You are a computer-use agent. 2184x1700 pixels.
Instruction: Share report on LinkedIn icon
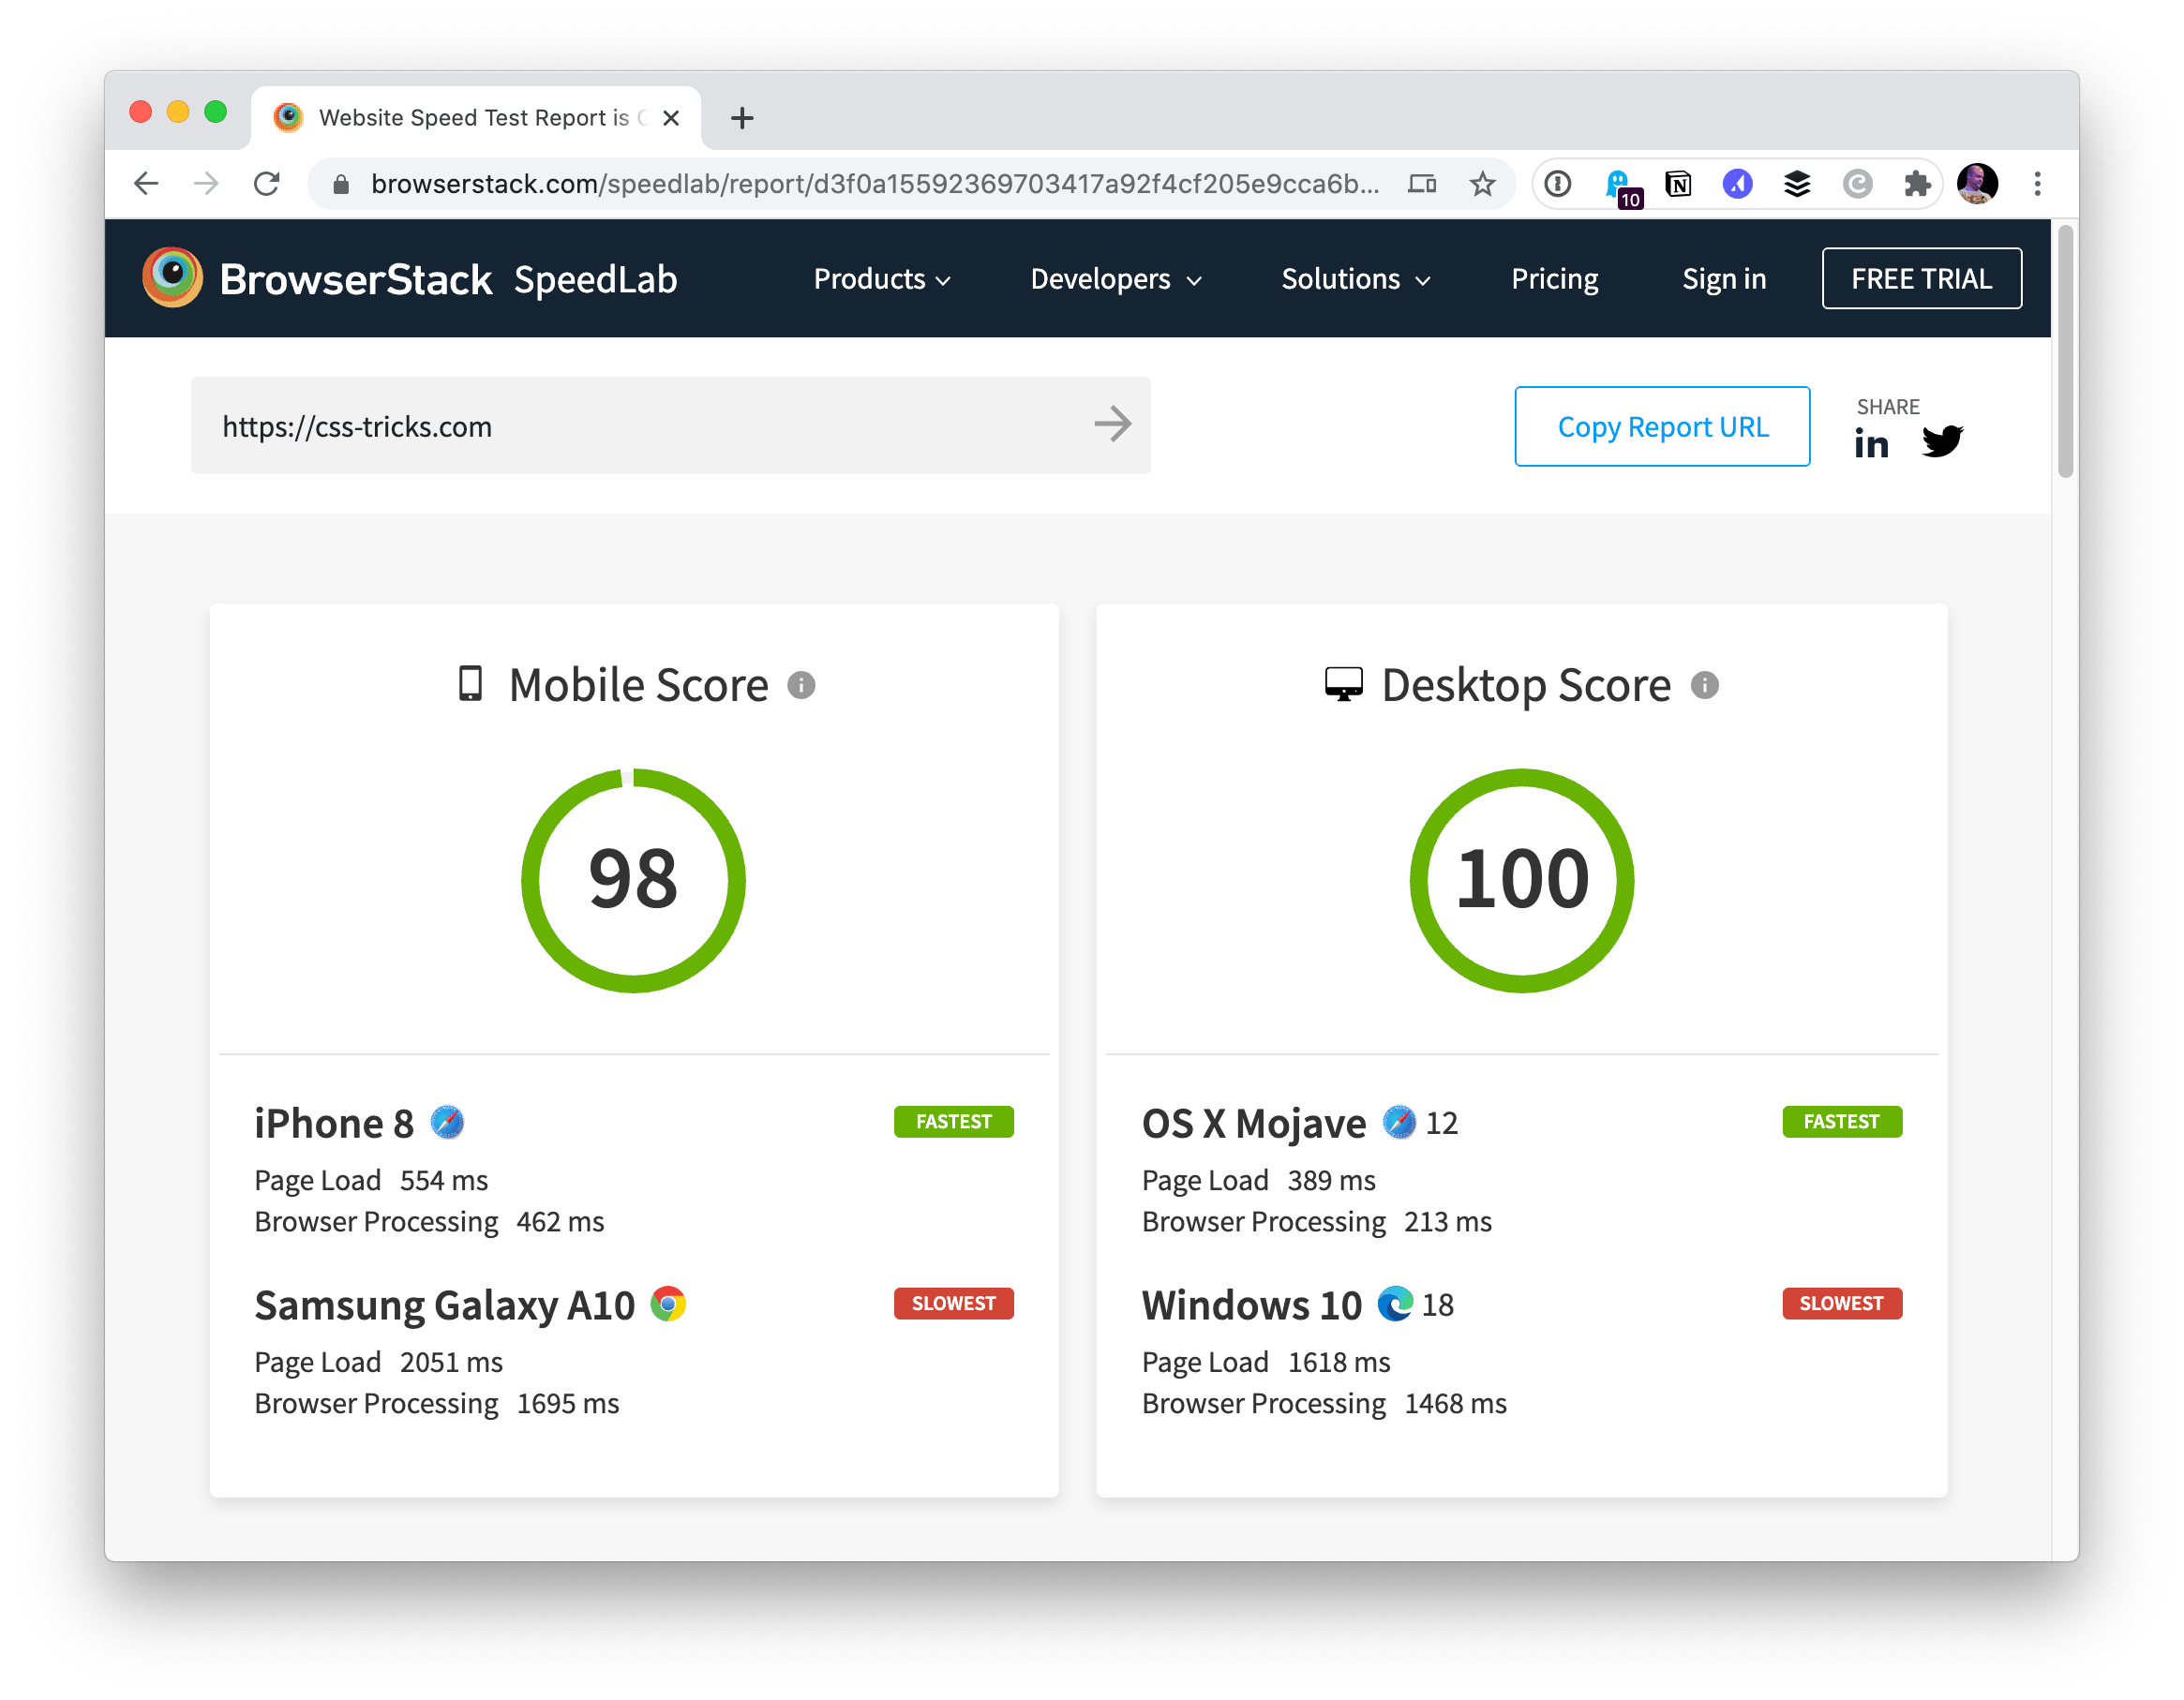tap(1871, 443)
